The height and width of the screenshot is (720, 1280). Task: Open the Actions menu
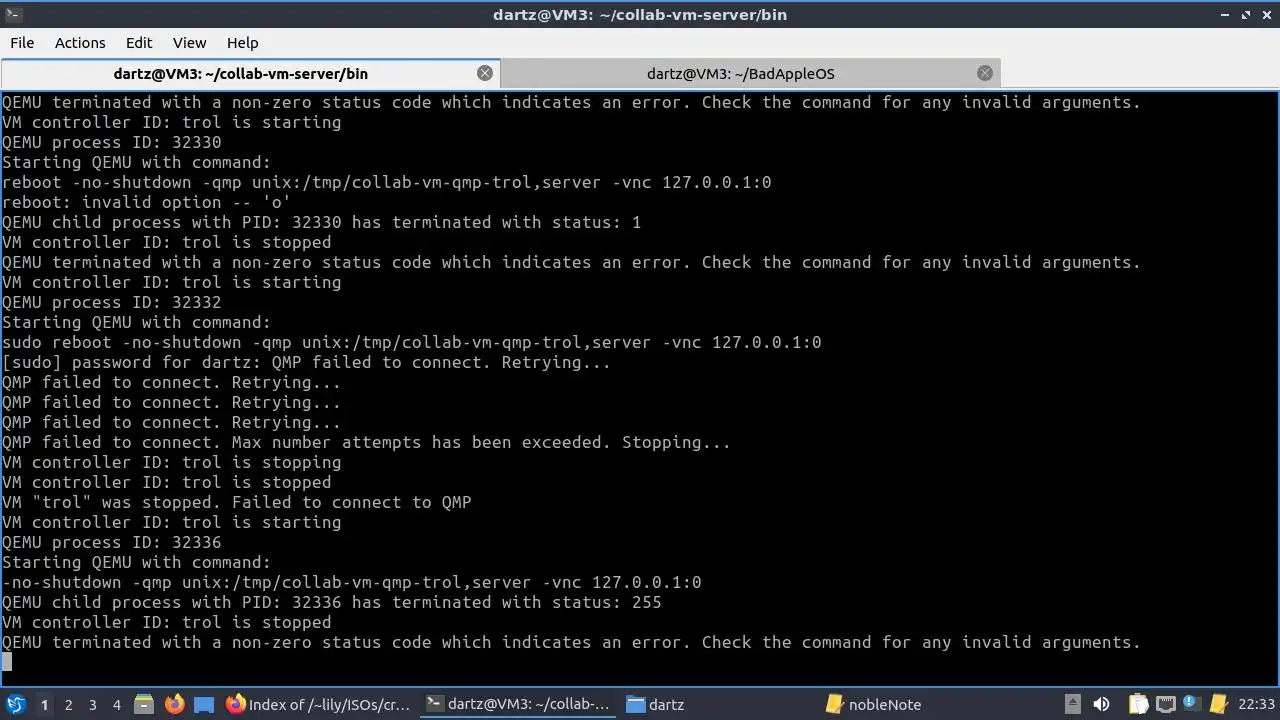coord(80,43)
